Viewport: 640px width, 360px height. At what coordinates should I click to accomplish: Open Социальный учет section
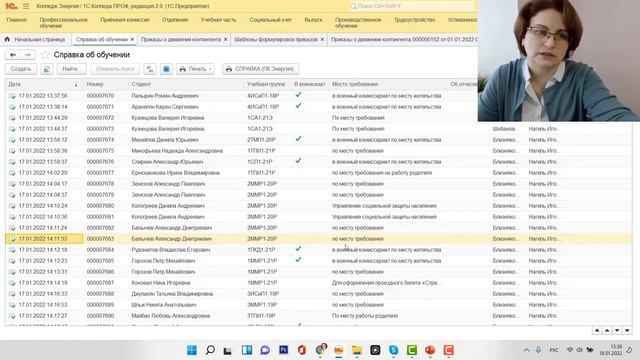(x=270, y=20)
